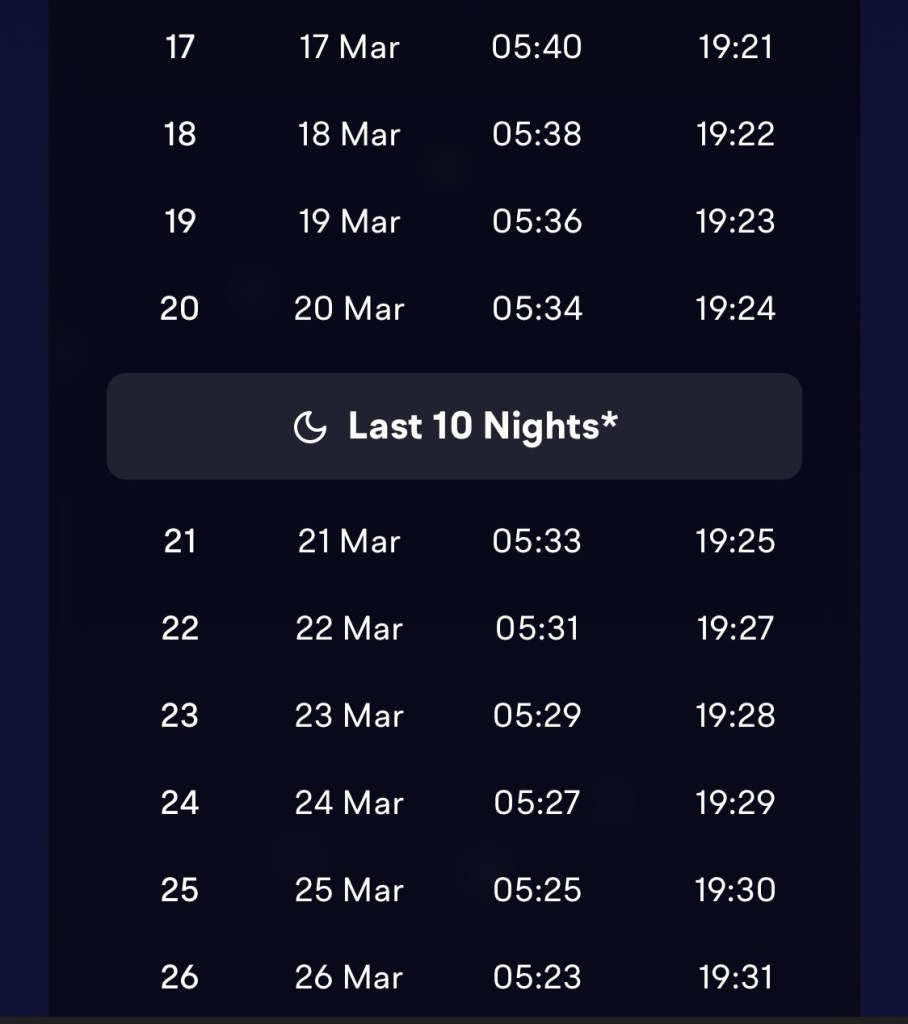Click the 05:31 time for 22 Mar
Image resolution: width=908 pixels, height=1024 pixels.
[x=537, y=628]
